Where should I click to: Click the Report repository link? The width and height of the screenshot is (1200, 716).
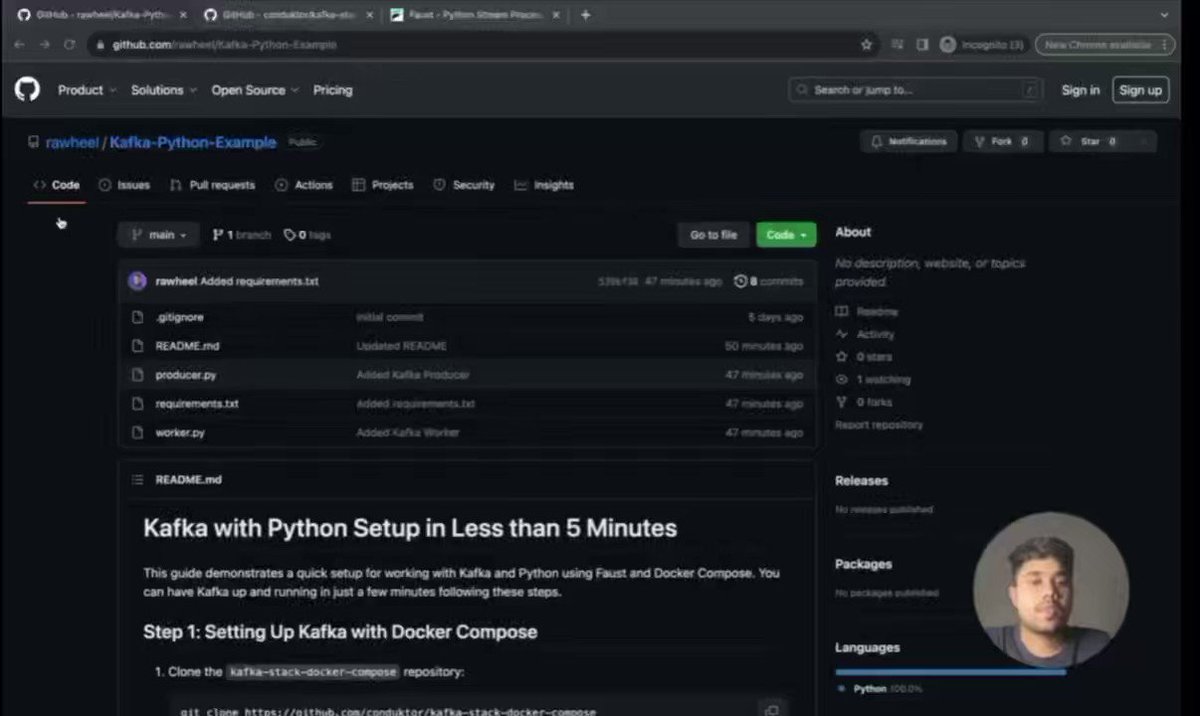tap(879, 425)
